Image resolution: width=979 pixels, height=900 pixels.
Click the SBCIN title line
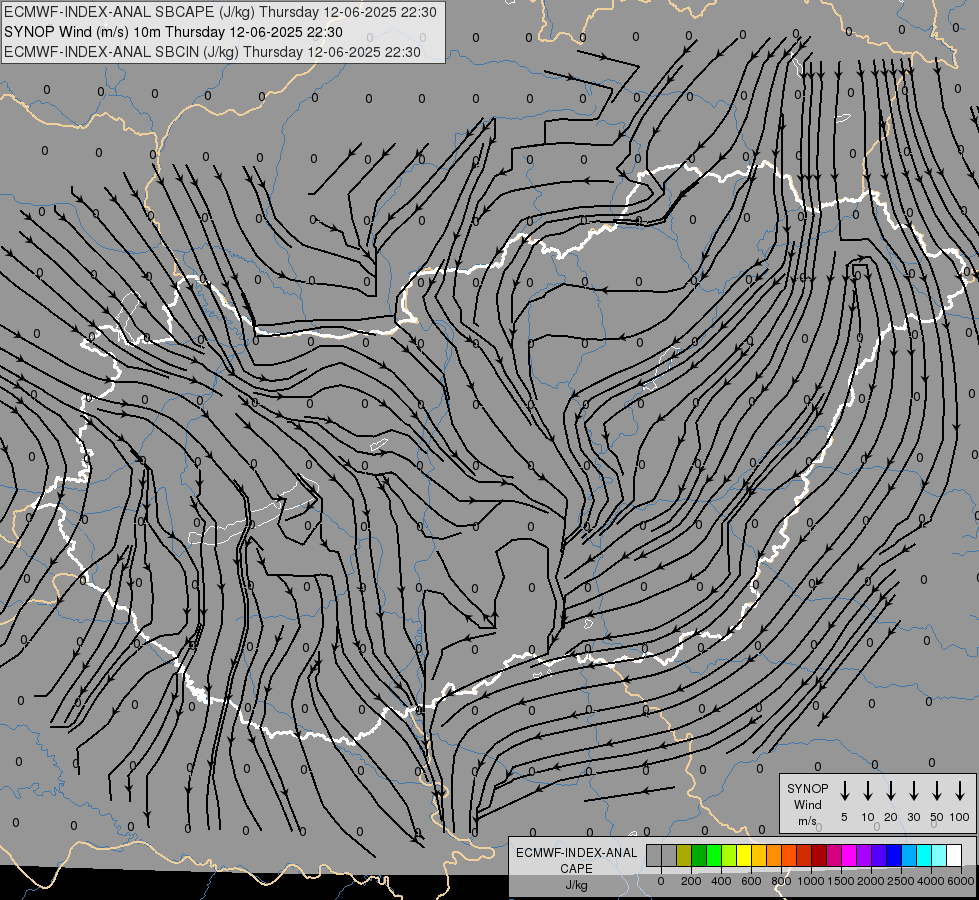(212, 52)
